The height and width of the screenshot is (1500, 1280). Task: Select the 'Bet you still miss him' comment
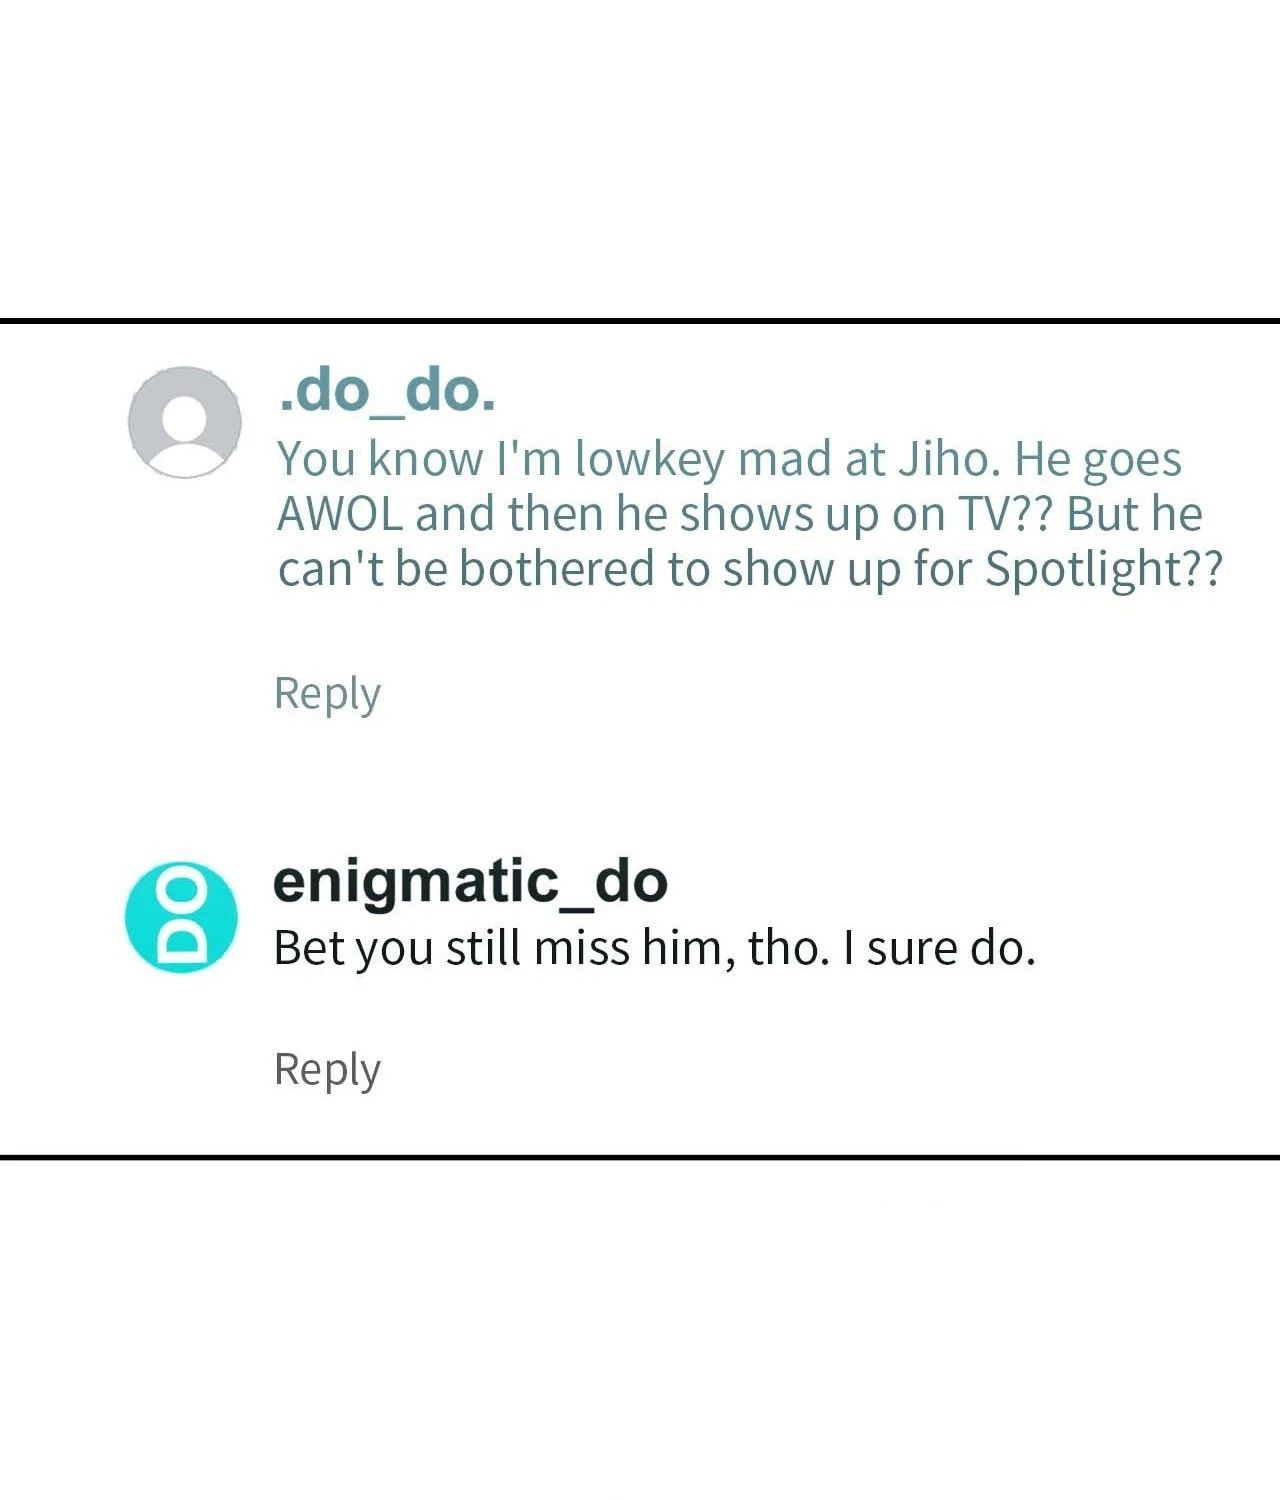(654, 948)
